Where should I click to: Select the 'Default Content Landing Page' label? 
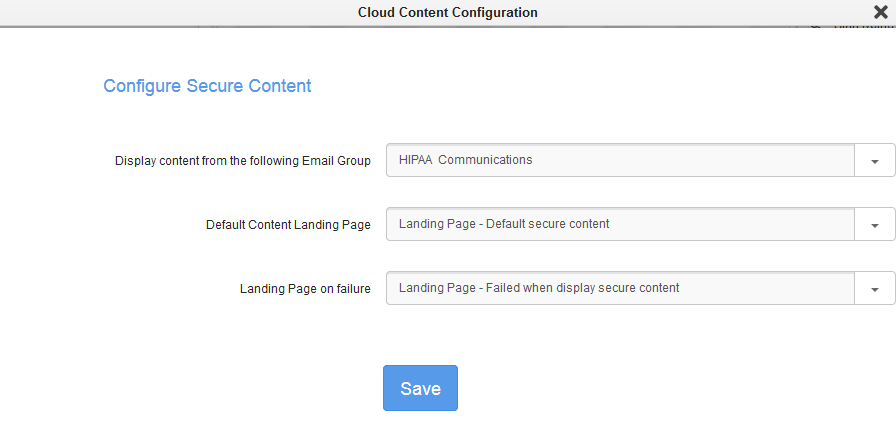[x=288, y=225]
